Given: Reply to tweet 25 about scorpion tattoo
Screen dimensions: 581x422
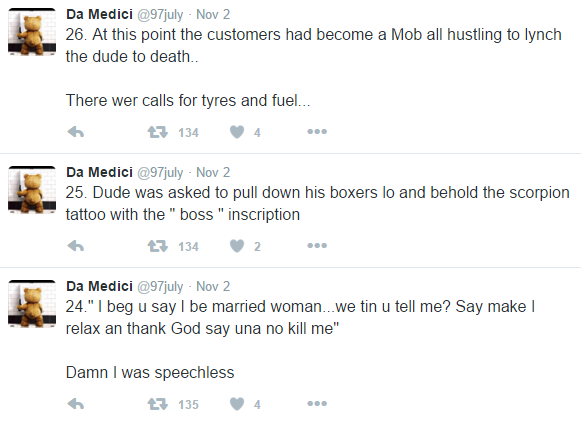Looking at the screenshot, I should coord(76,246).
